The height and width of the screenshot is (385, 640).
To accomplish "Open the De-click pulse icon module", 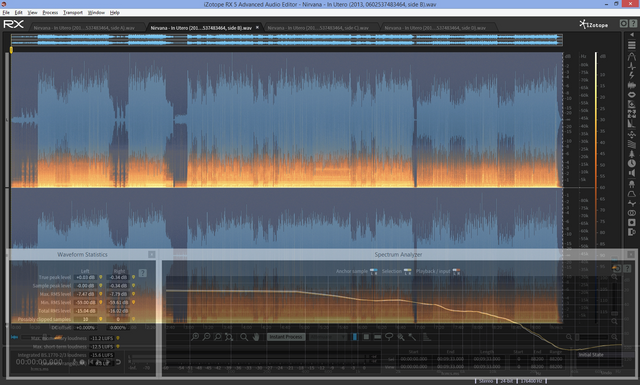I will click(631, 66).
